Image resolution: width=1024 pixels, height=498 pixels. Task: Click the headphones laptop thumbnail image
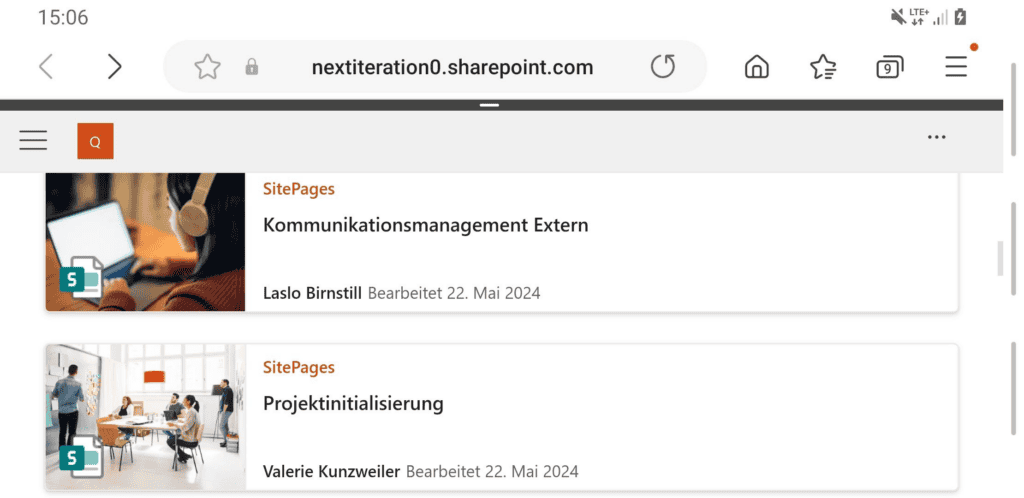[x=145, y=241]
